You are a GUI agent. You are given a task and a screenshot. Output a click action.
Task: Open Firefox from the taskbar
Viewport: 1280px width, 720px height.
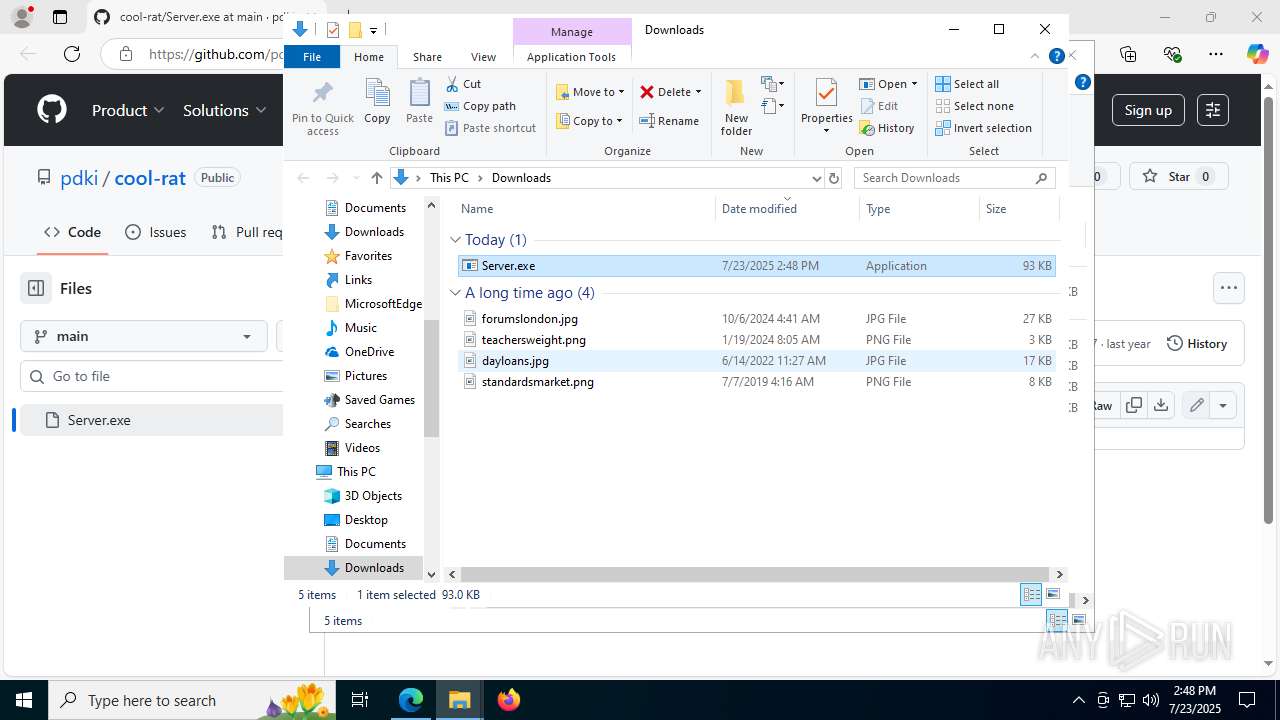click(x=509, y=700)
